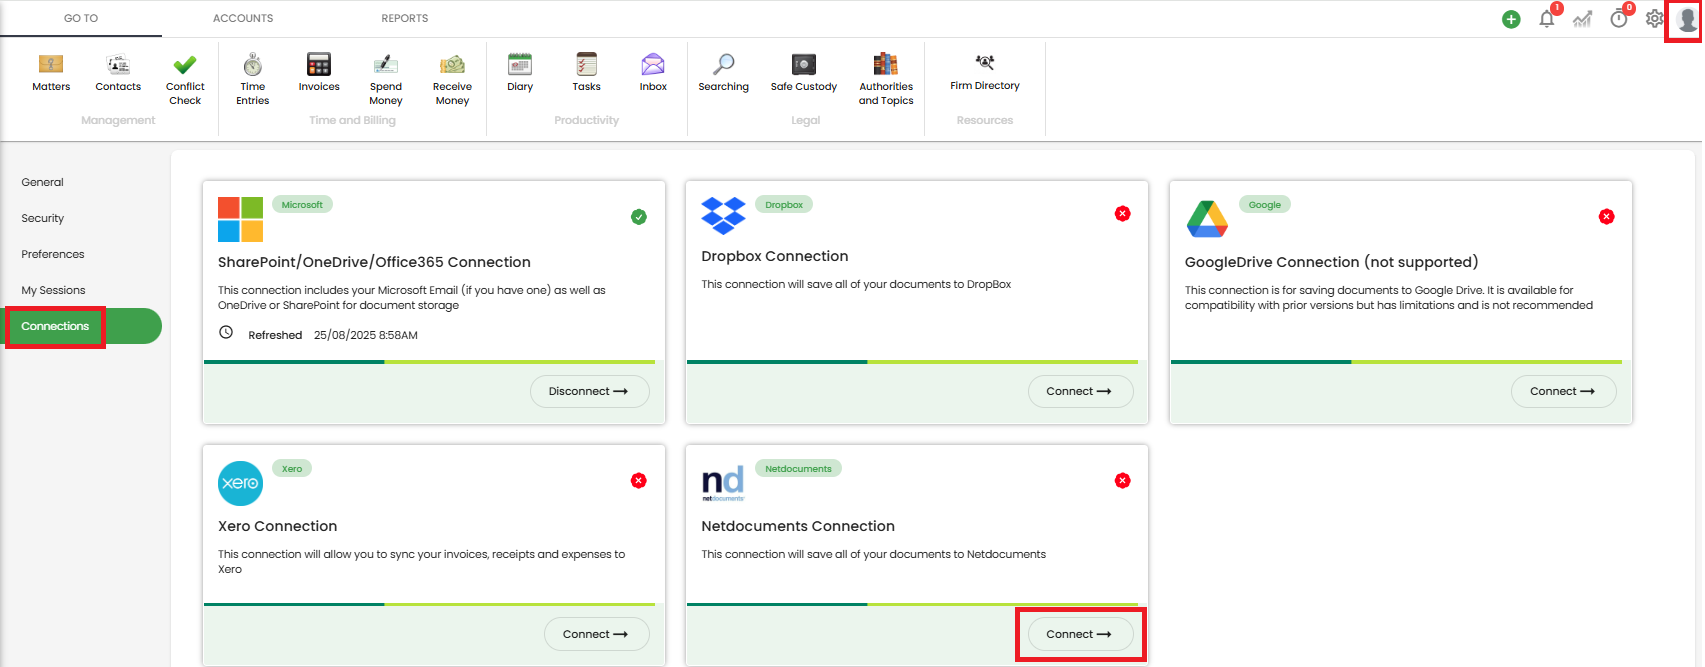
Task: Connect the GoogleDrive connection
Action: 1563,391
